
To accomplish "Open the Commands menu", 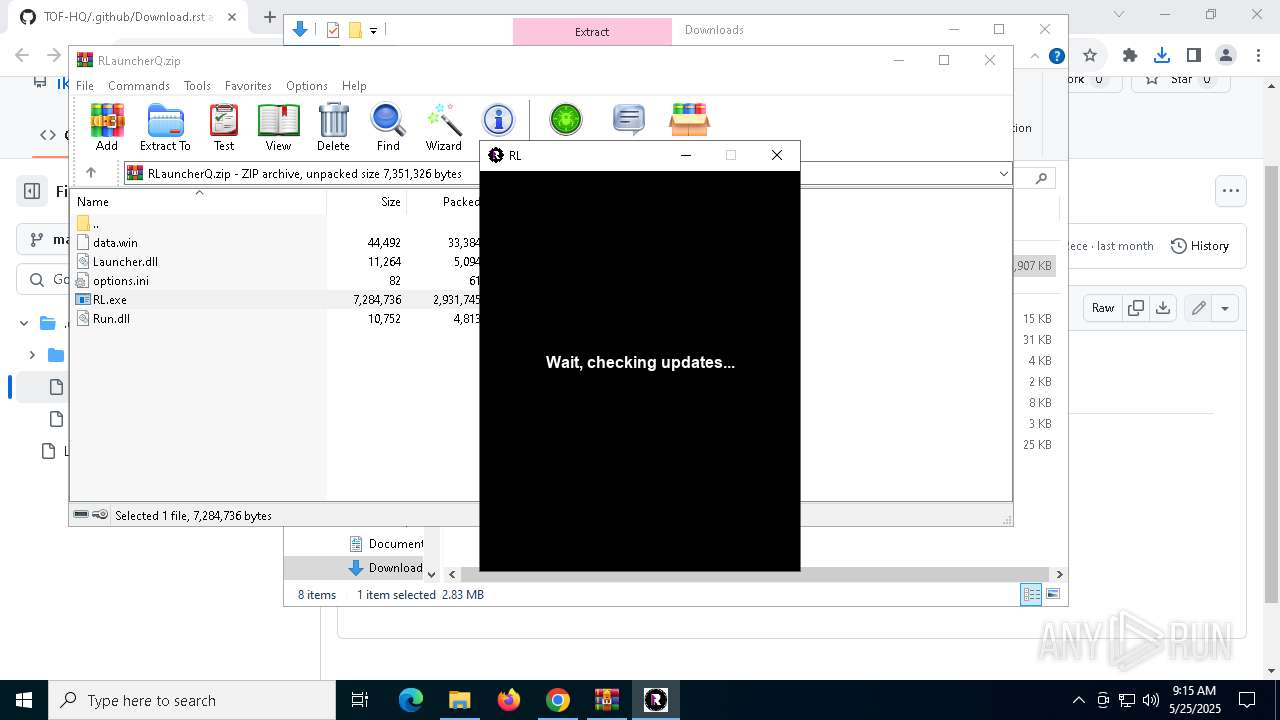I will point(139,86).
